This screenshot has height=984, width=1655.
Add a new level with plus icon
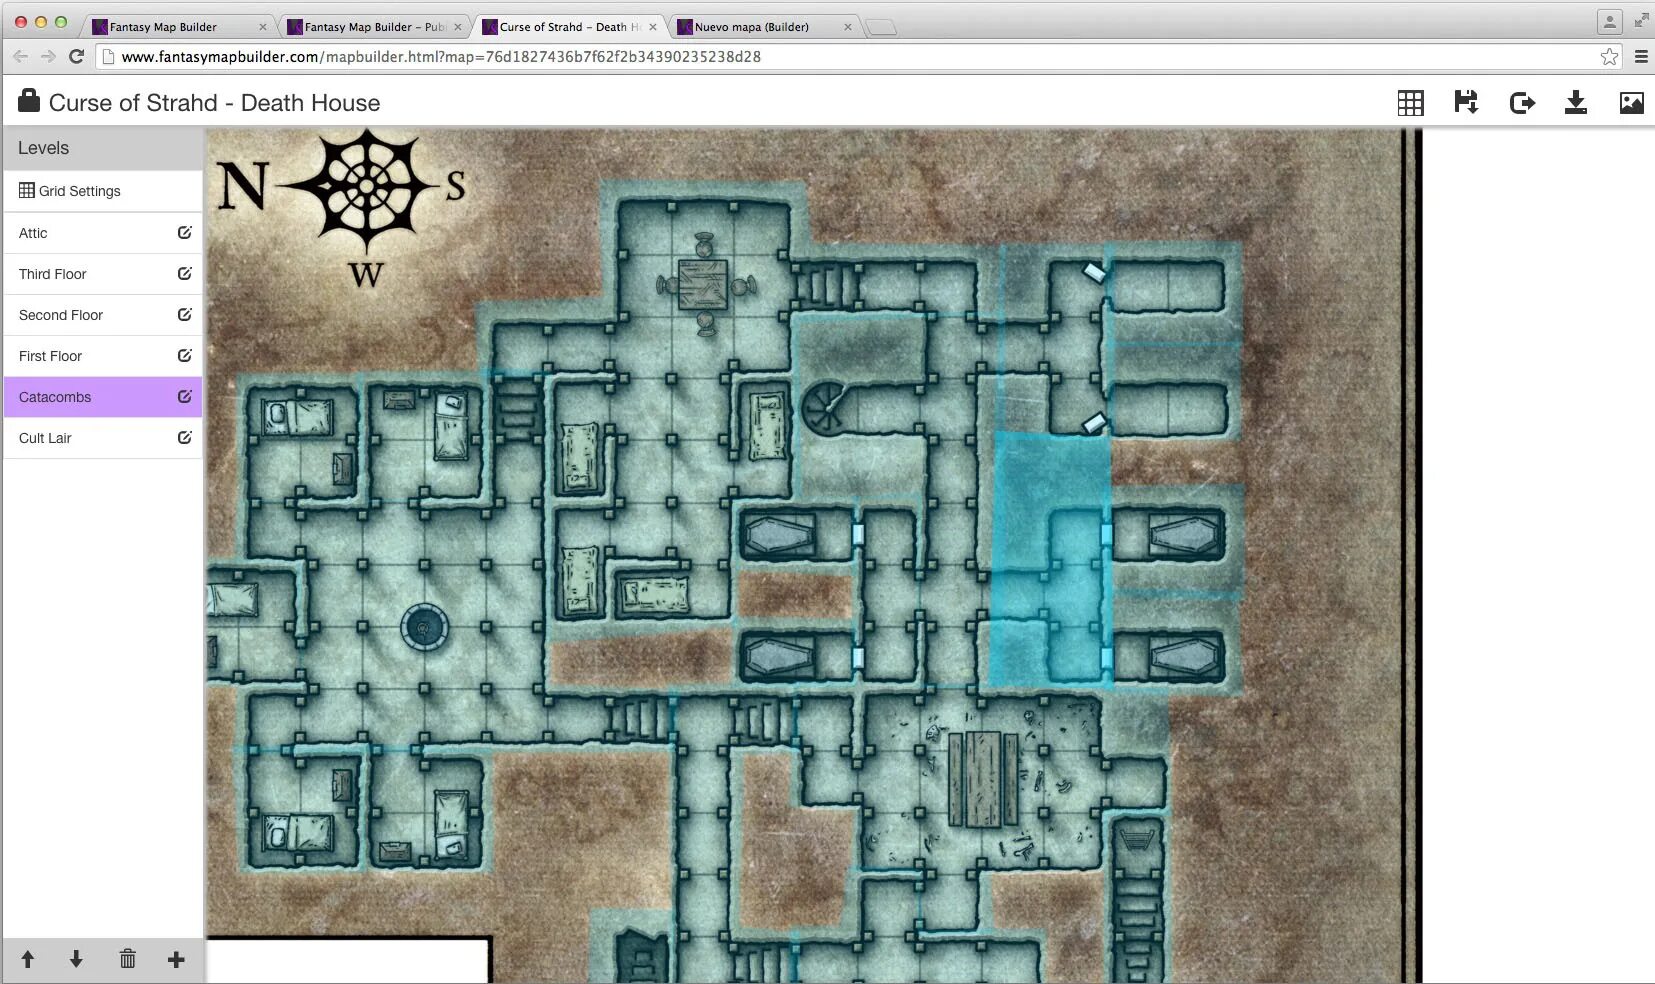176,959
